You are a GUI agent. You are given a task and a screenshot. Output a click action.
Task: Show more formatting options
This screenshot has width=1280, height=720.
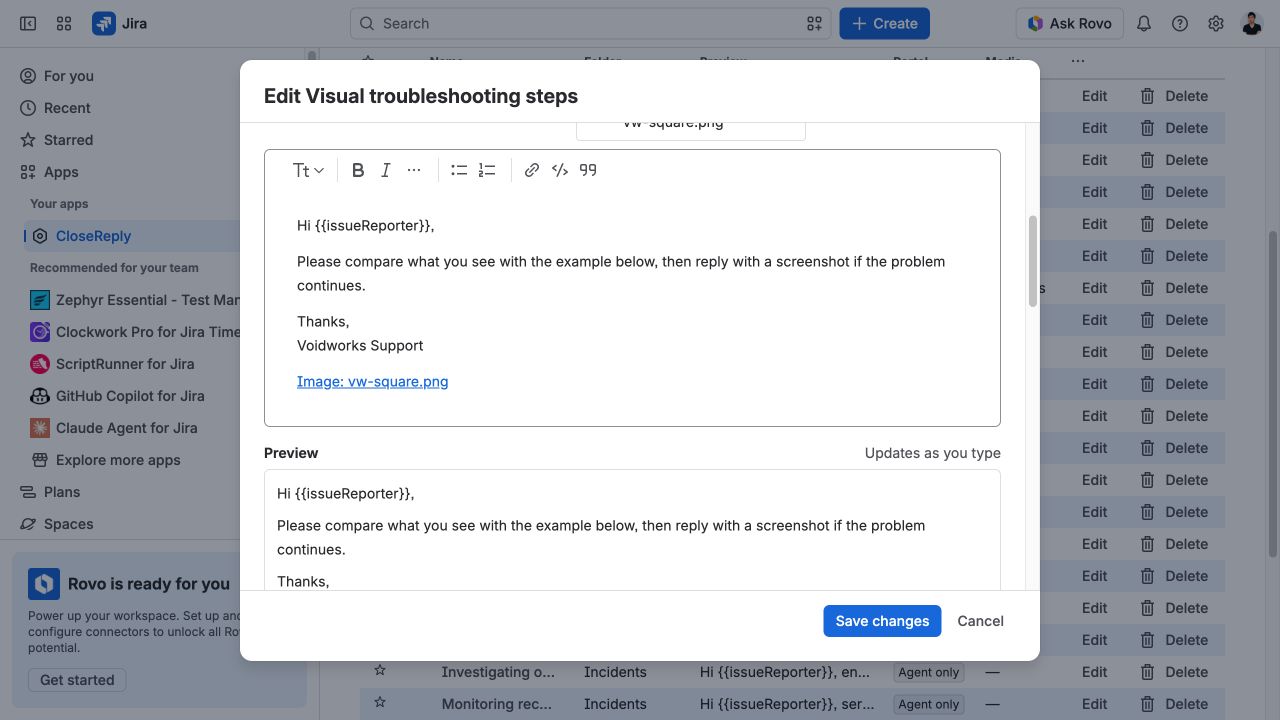pyautogui.click(x=414, y=170)
